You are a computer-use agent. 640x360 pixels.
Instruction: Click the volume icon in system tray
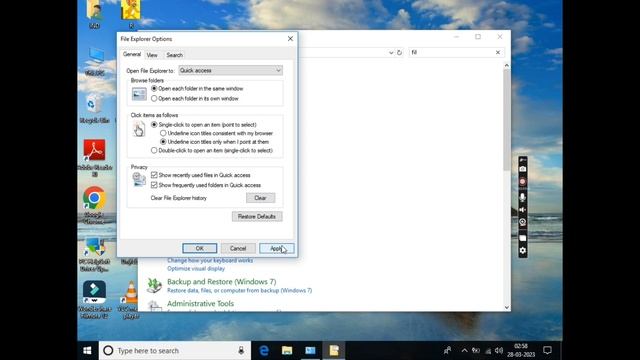click(499, 351)
